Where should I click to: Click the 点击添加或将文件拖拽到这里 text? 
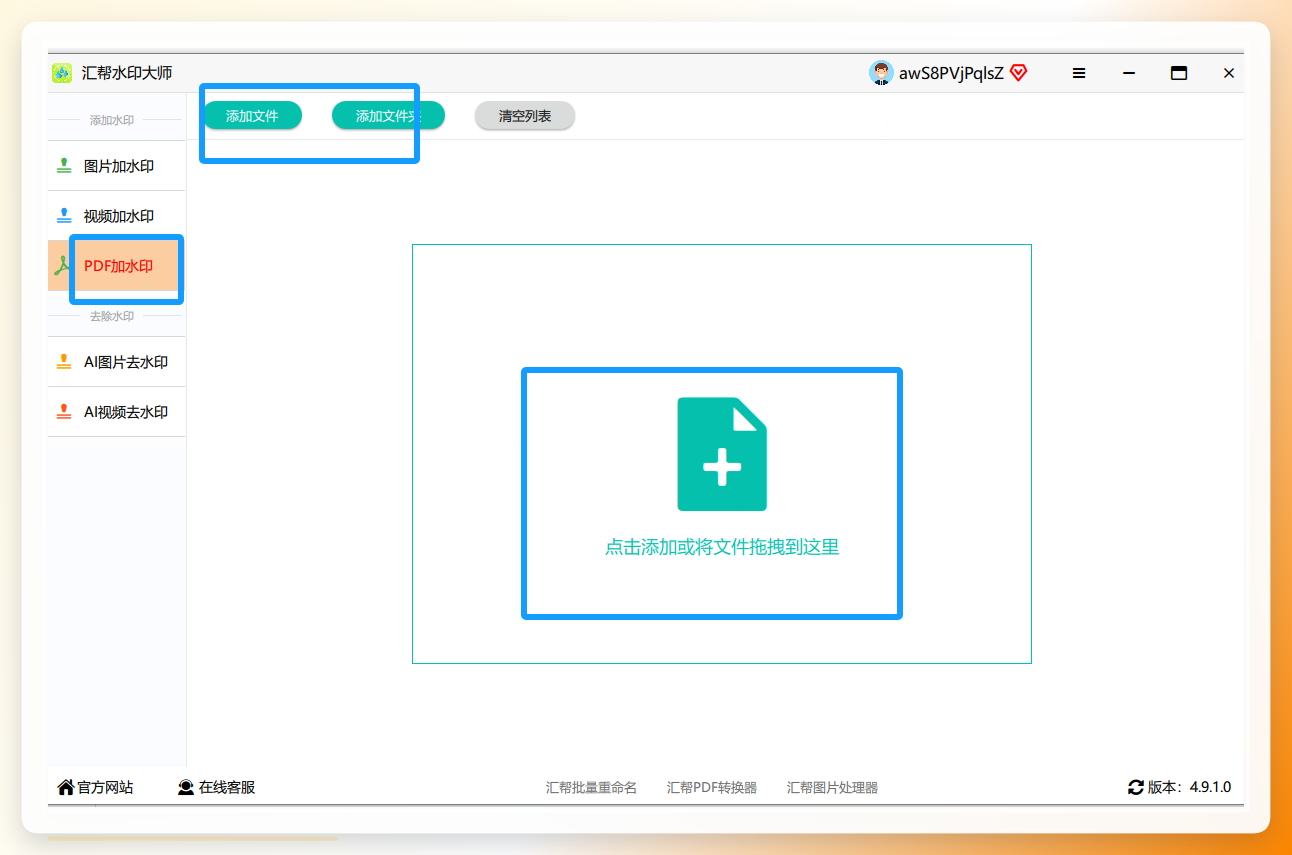(722, 547)
